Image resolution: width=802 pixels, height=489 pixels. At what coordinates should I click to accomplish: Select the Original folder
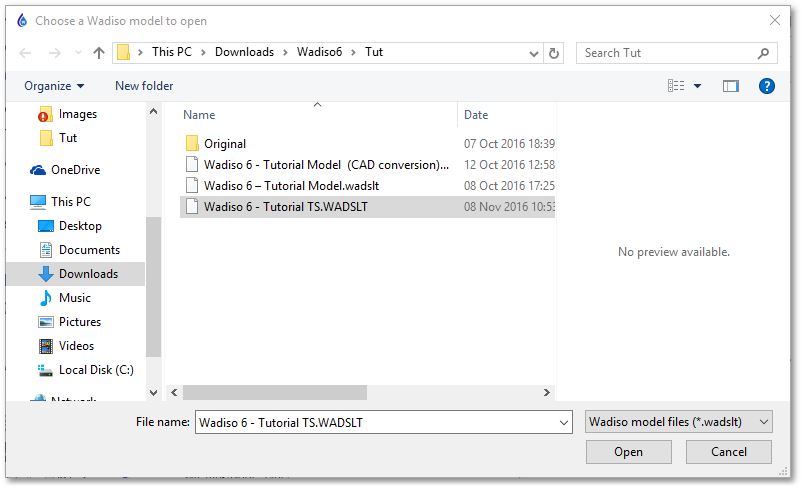(x=225, y=144)
